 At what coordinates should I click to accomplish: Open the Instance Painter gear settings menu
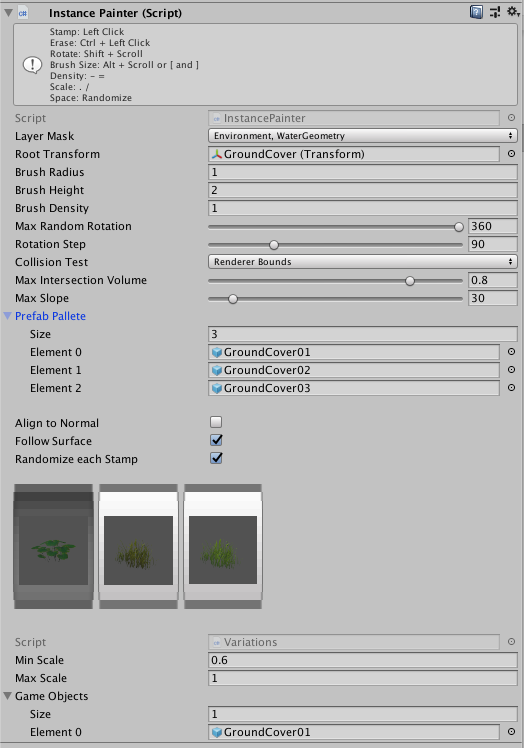(x=513, y=11)
